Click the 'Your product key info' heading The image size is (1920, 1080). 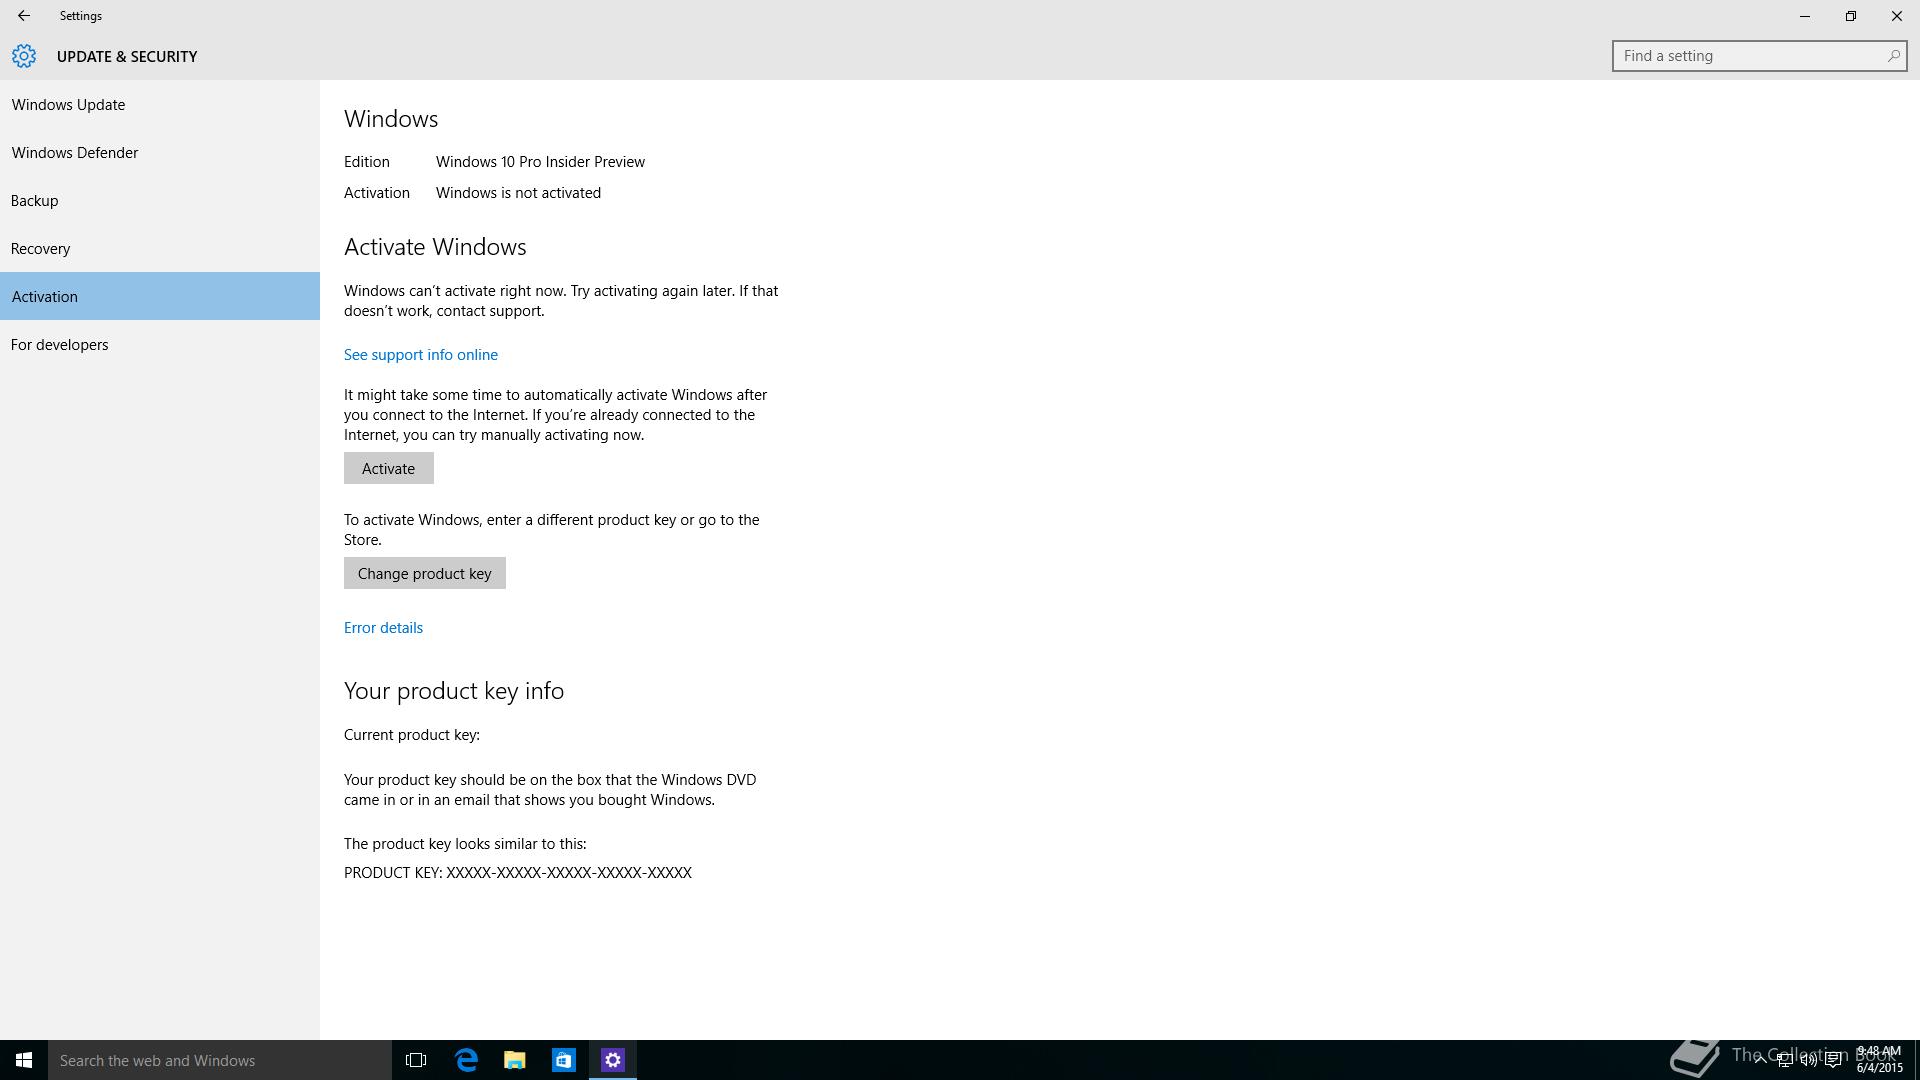(454, 691)
